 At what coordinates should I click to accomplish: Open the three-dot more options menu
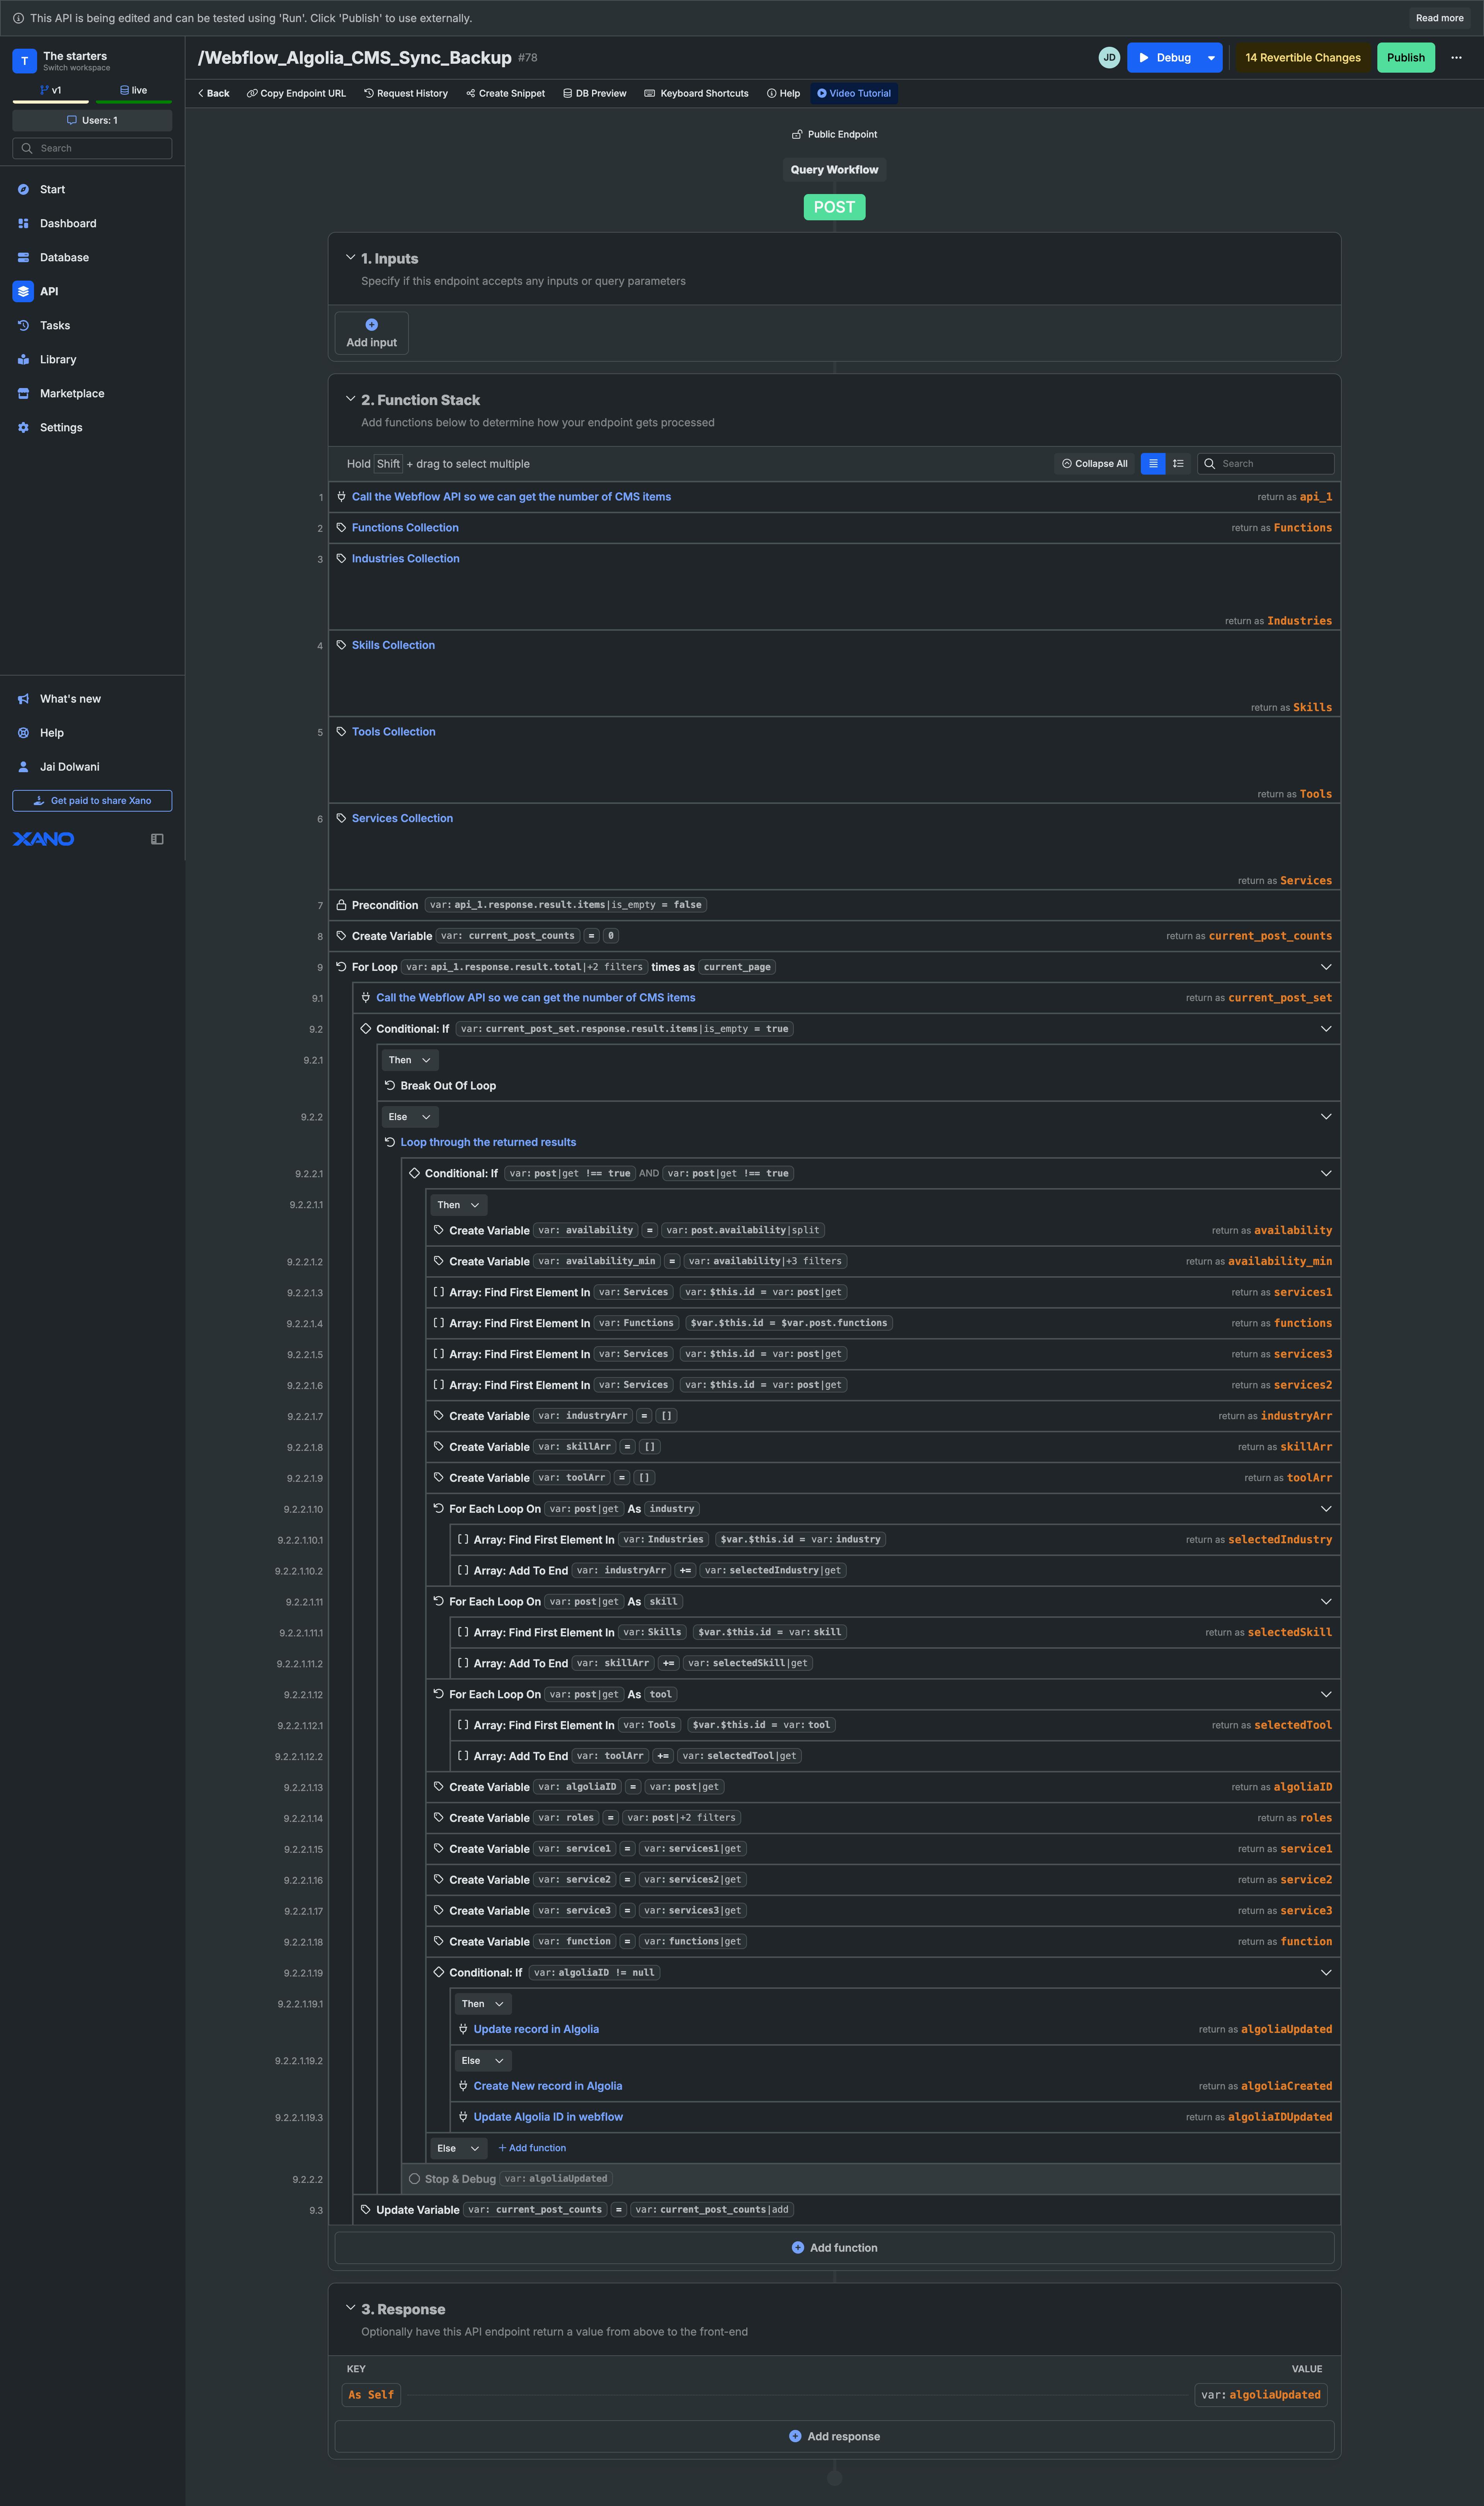pyautogui.click(x=1456, y=58)
